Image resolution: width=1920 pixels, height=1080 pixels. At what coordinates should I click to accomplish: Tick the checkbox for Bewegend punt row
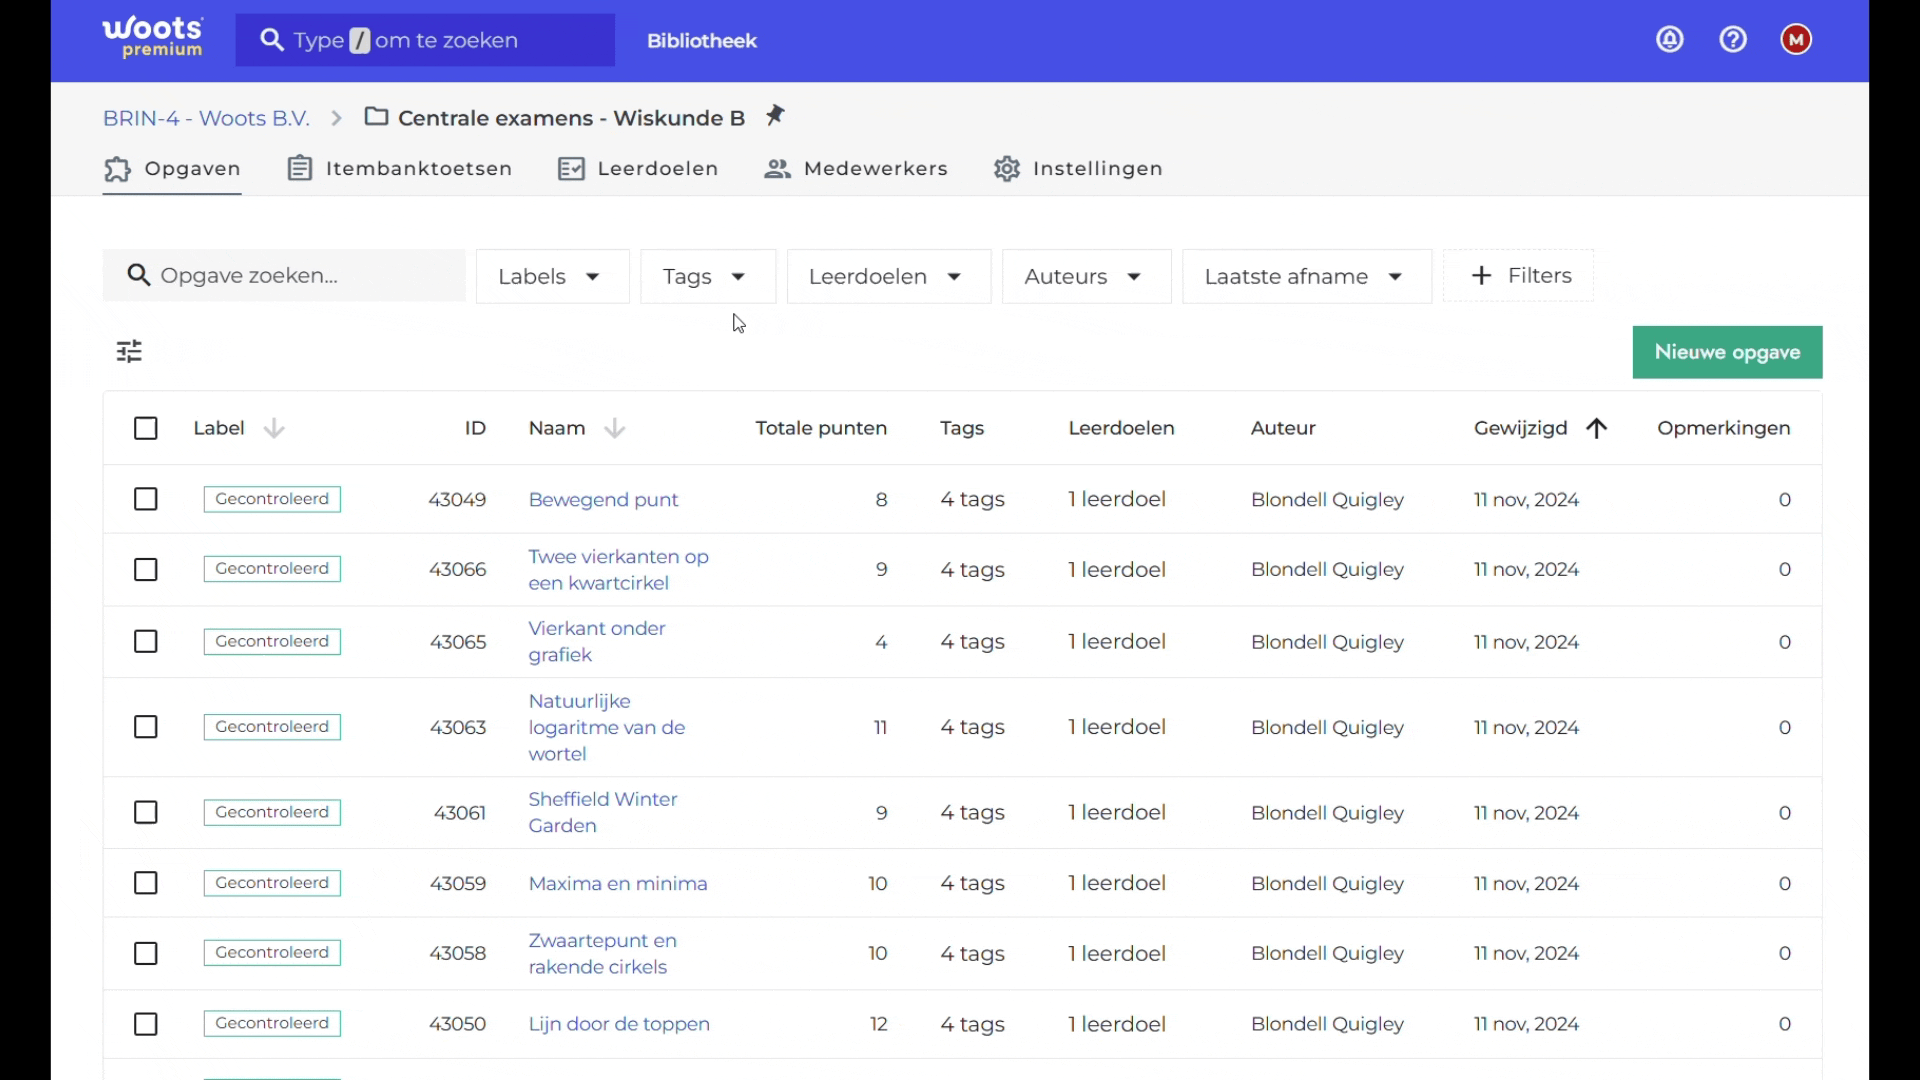[x=146, y=500]
